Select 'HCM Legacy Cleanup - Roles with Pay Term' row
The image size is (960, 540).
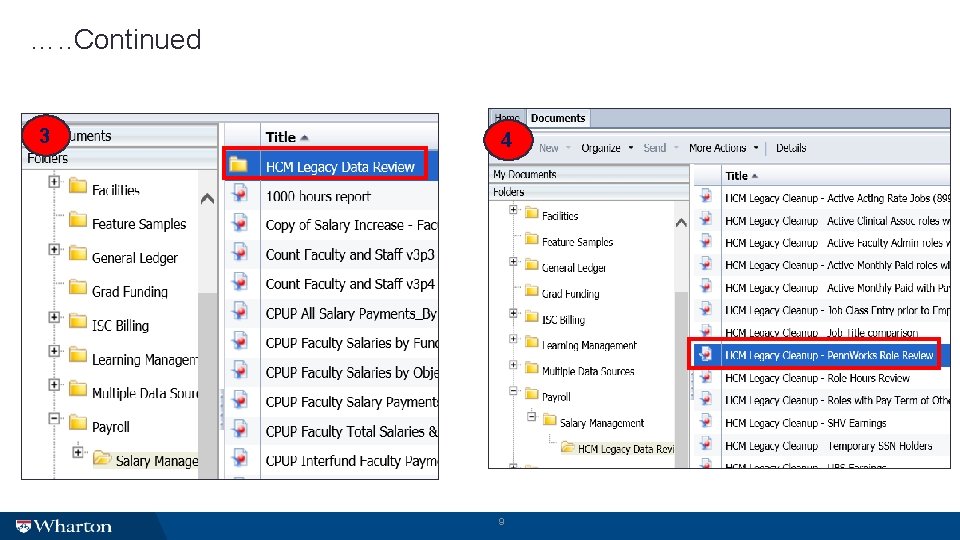click(822, 400)
